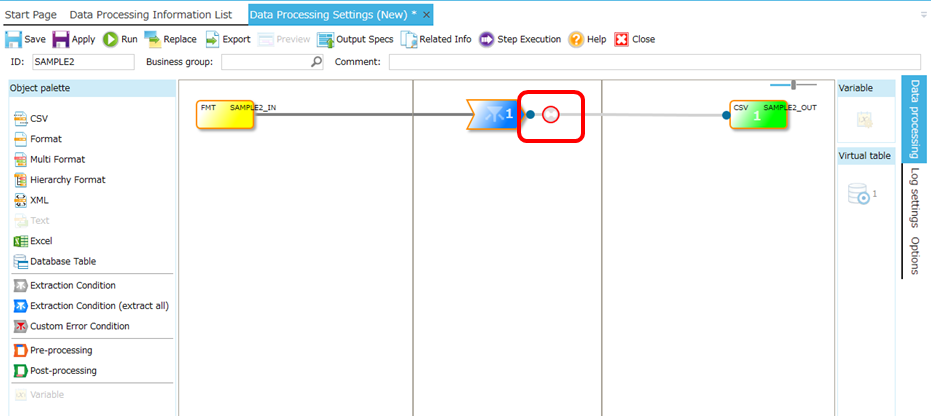
Task: Start Step Execution
Action: pos(520,39)
